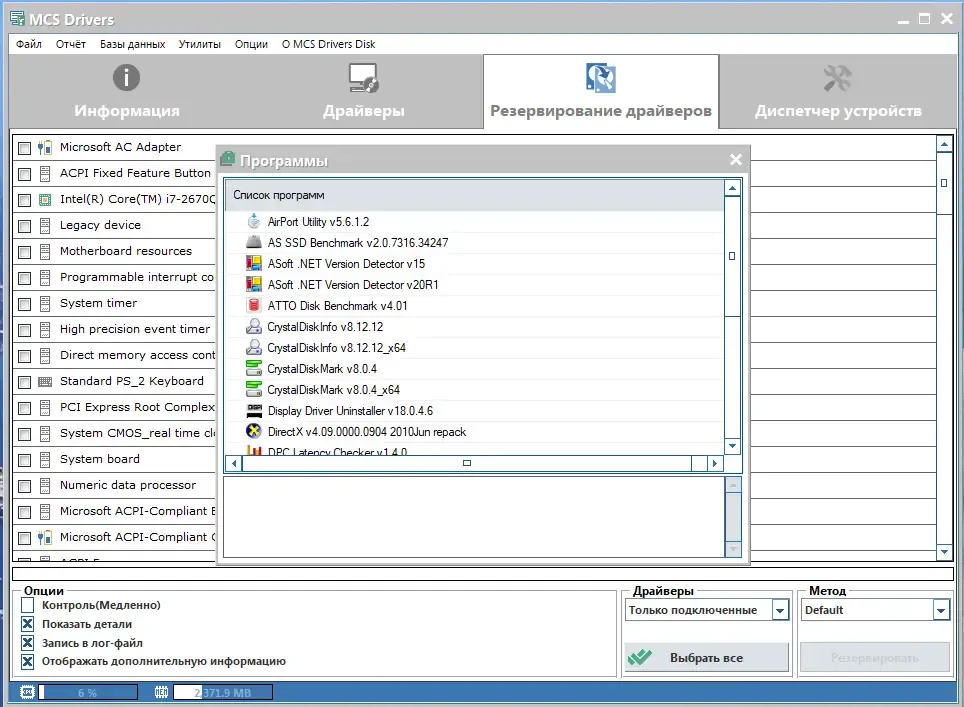Click the ASoft .NET Version Detector v20R1 icon
964x707 pixels.
point(253,284)
